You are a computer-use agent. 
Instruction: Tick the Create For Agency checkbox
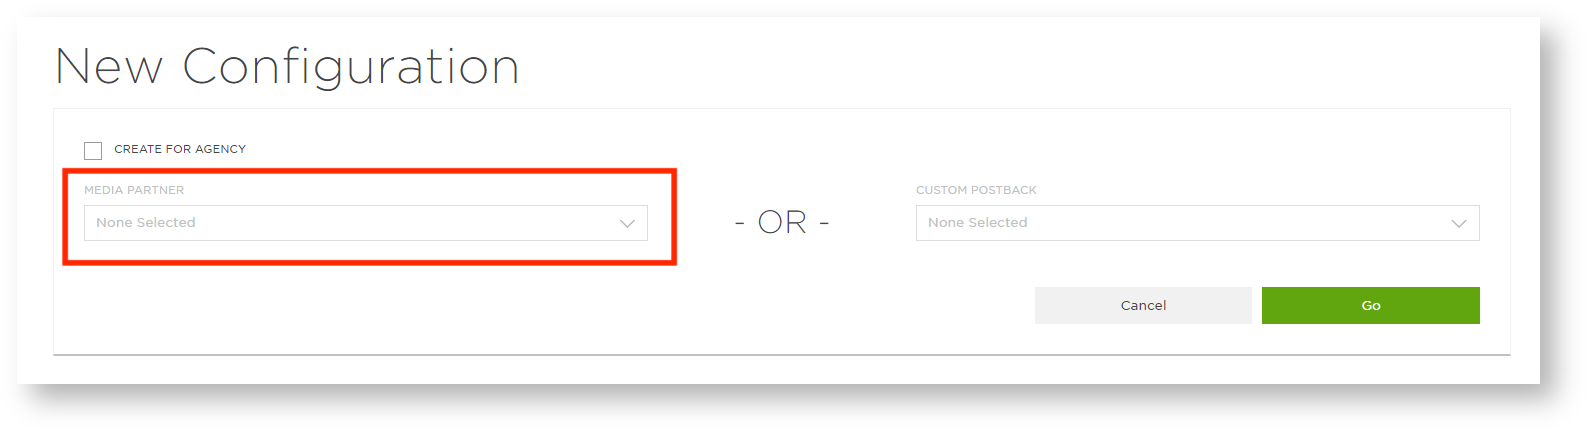pyautogui.click(x=93, y=151)
